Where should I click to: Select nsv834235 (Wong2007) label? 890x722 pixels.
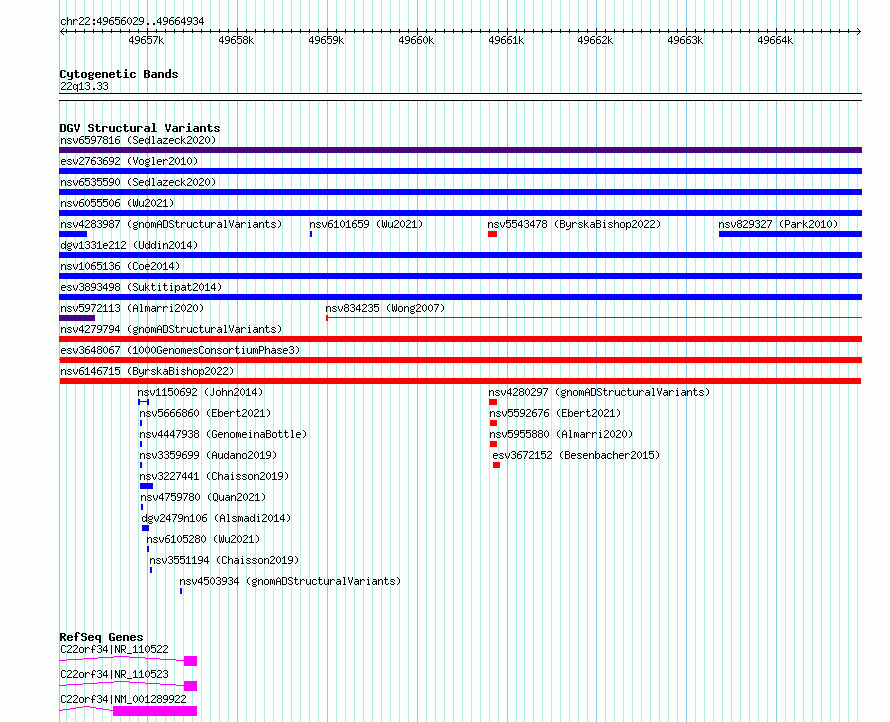(x=385, y=308)
